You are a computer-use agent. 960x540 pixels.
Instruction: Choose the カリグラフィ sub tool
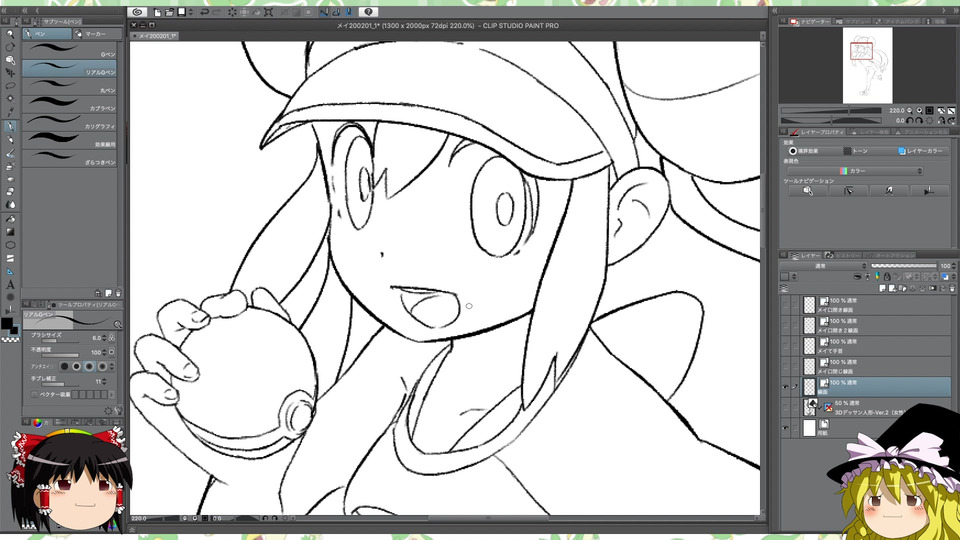click(x=69, y=121)
